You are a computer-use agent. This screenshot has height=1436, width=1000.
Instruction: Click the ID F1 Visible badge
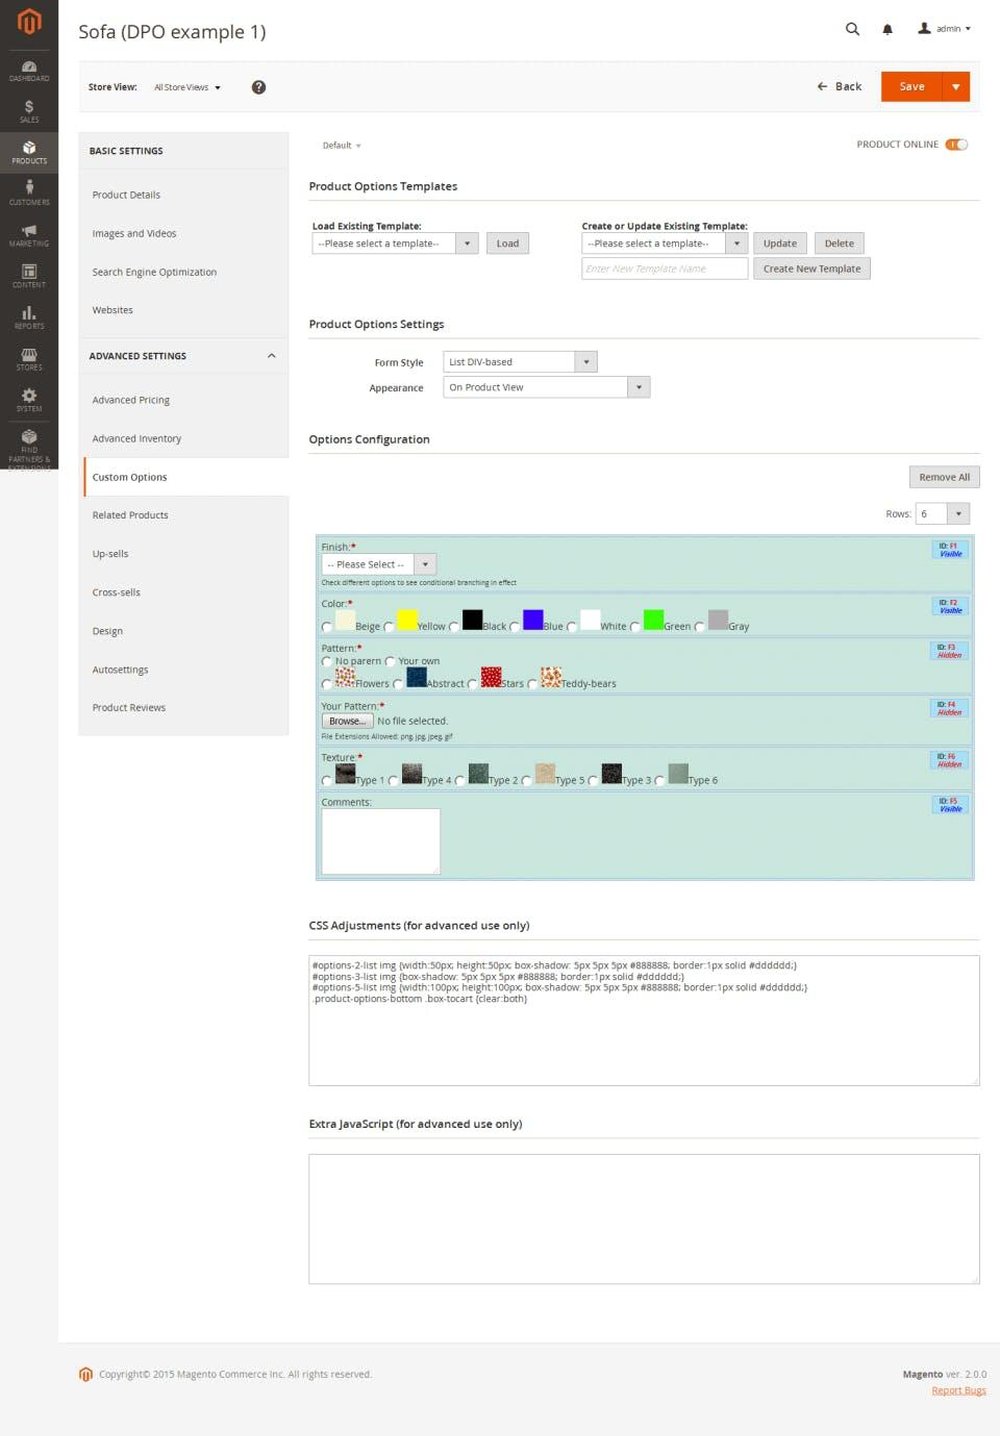pos(949,550)
